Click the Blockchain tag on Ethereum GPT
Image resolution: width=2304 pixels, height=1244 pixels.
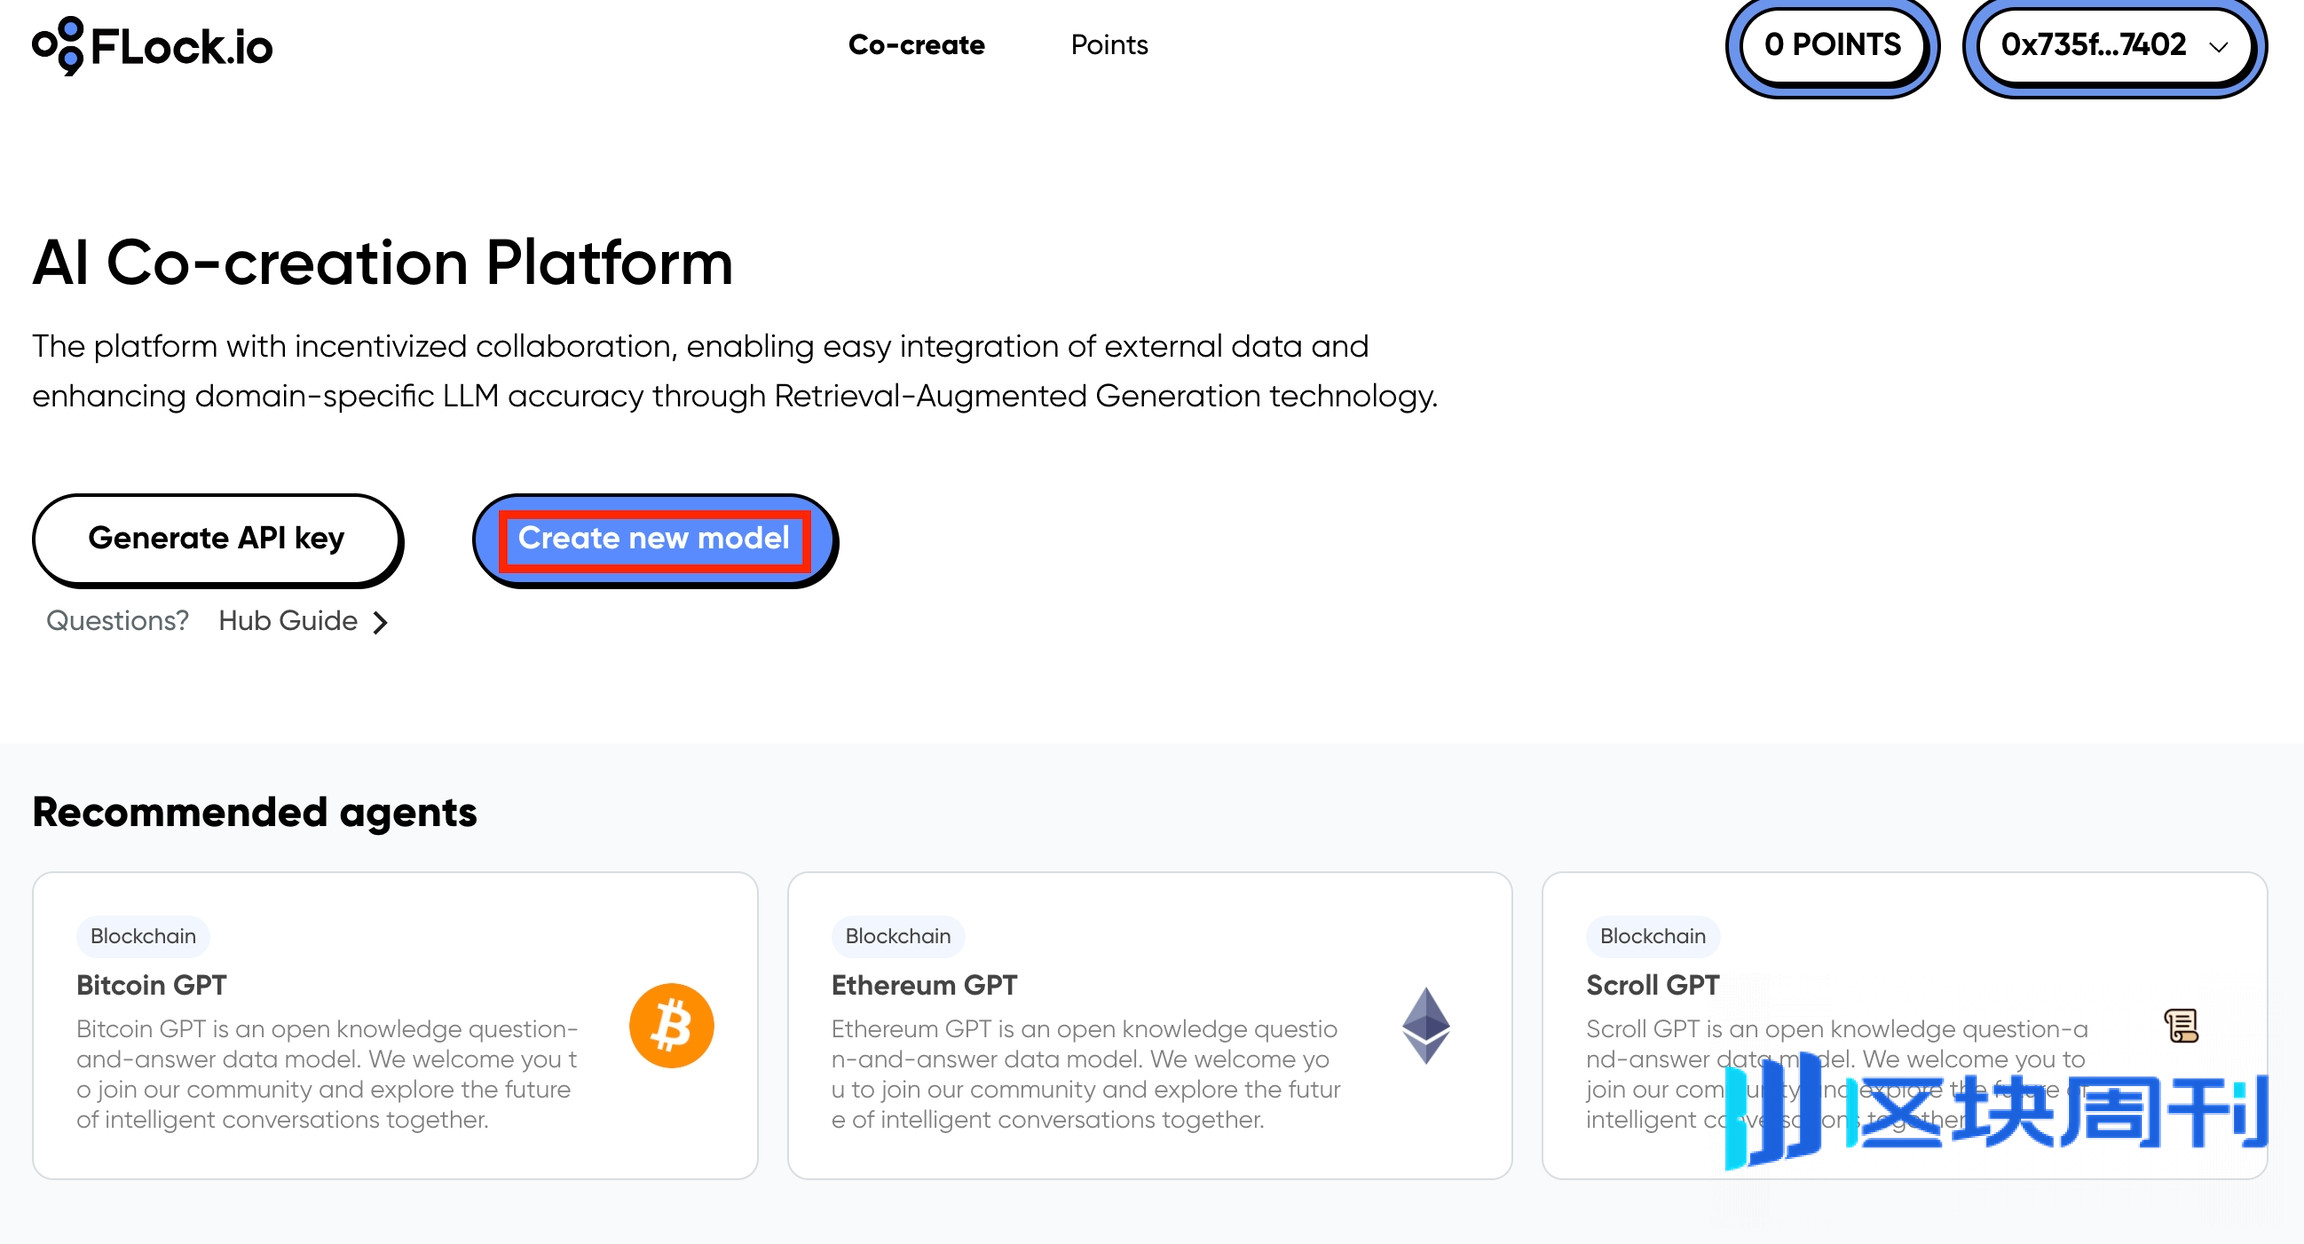pyautogui.click(x=898, y=936)
